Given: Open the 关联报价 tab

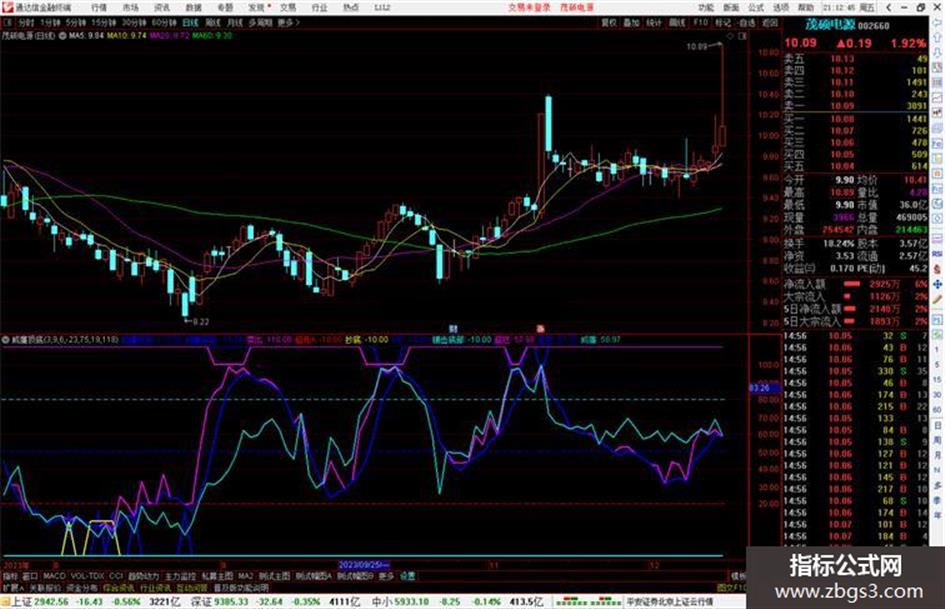Looking at the screenshot, I should pos(46,587).
